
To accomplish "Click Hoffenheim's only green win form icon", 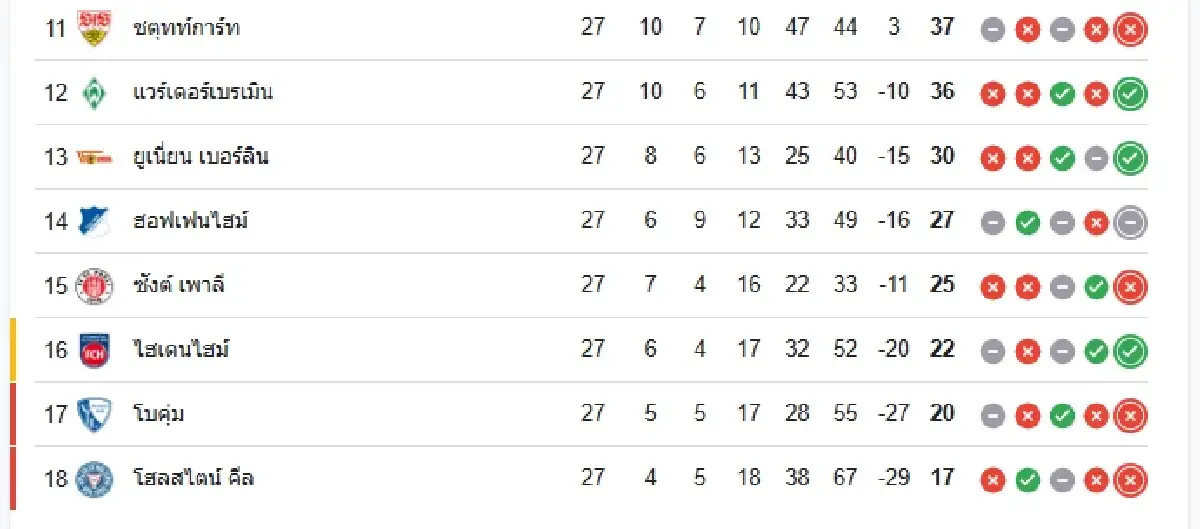I will pyautogui.click(x=1027, y=222).
